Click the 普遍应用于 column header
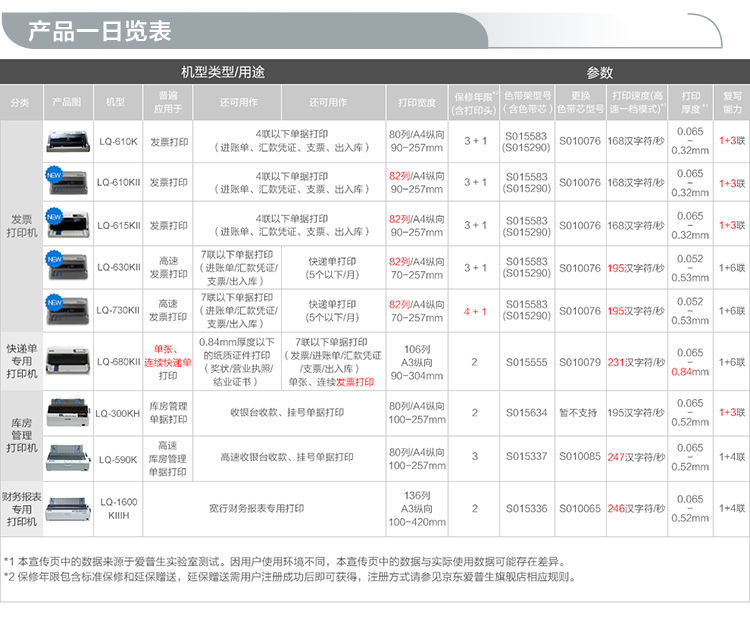 [168, 102]
